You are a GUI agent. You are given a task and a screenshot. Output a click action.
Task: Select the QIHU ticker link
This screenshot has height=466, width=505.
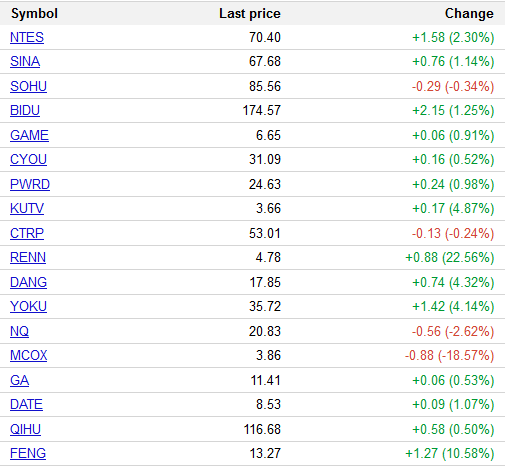pyautogui.click(x=25, y=429)
